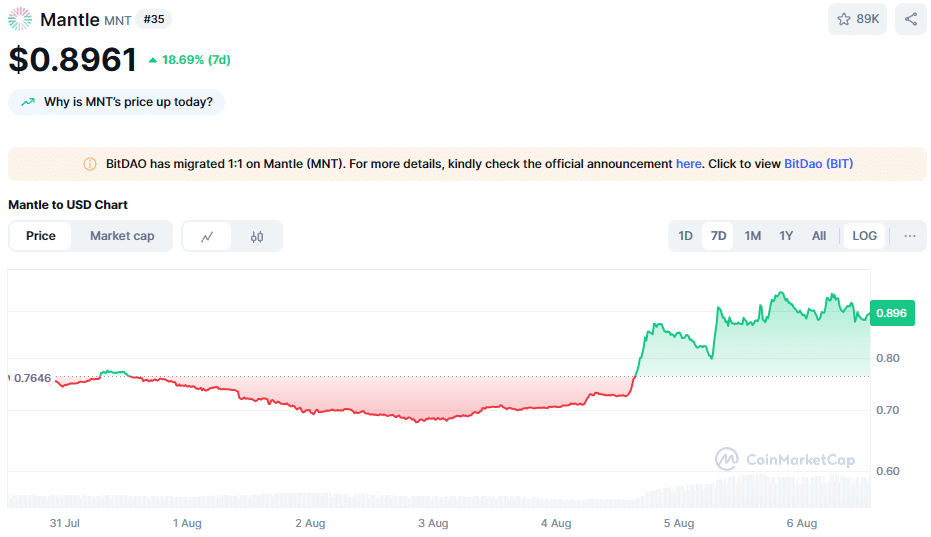Click the 1 Aug date axis label

coord(187,523)
